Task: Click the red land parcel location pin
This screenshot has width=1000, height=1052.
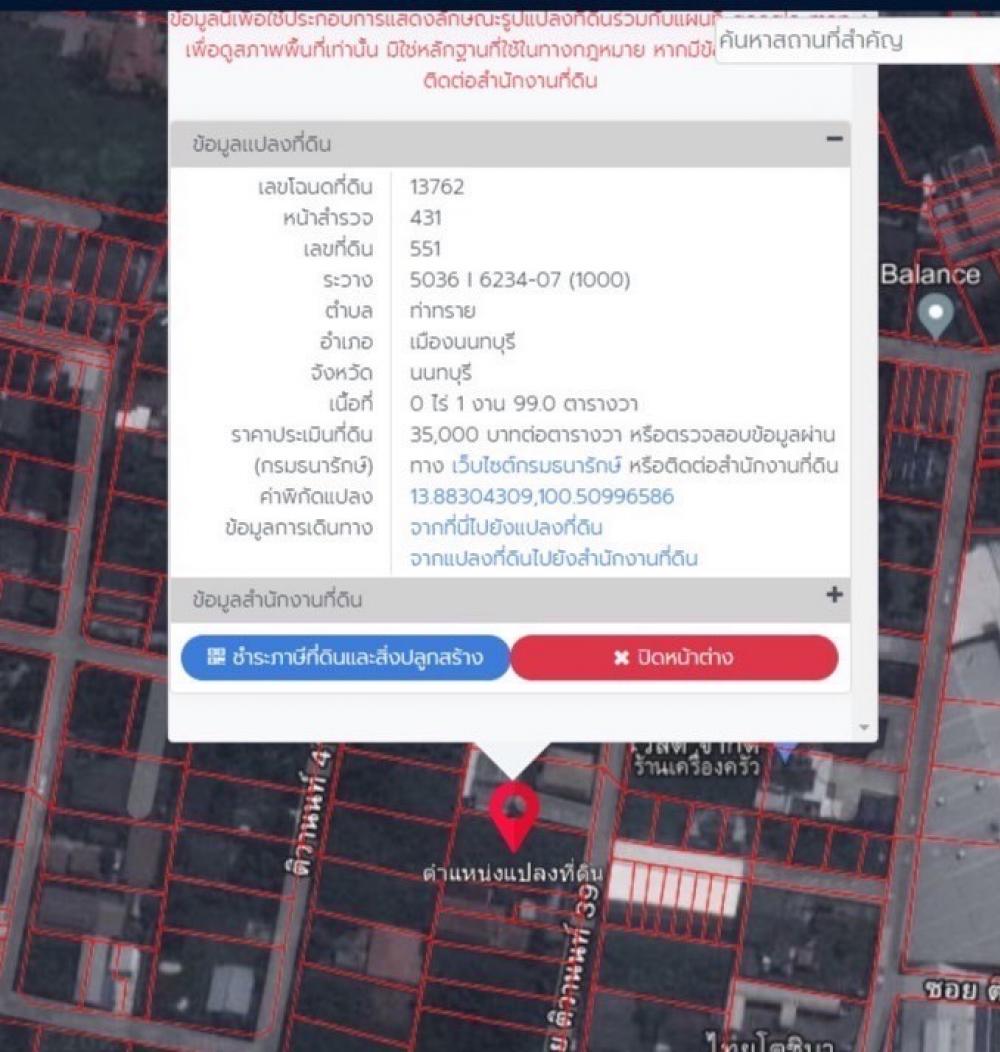Action: coord(515,810)
